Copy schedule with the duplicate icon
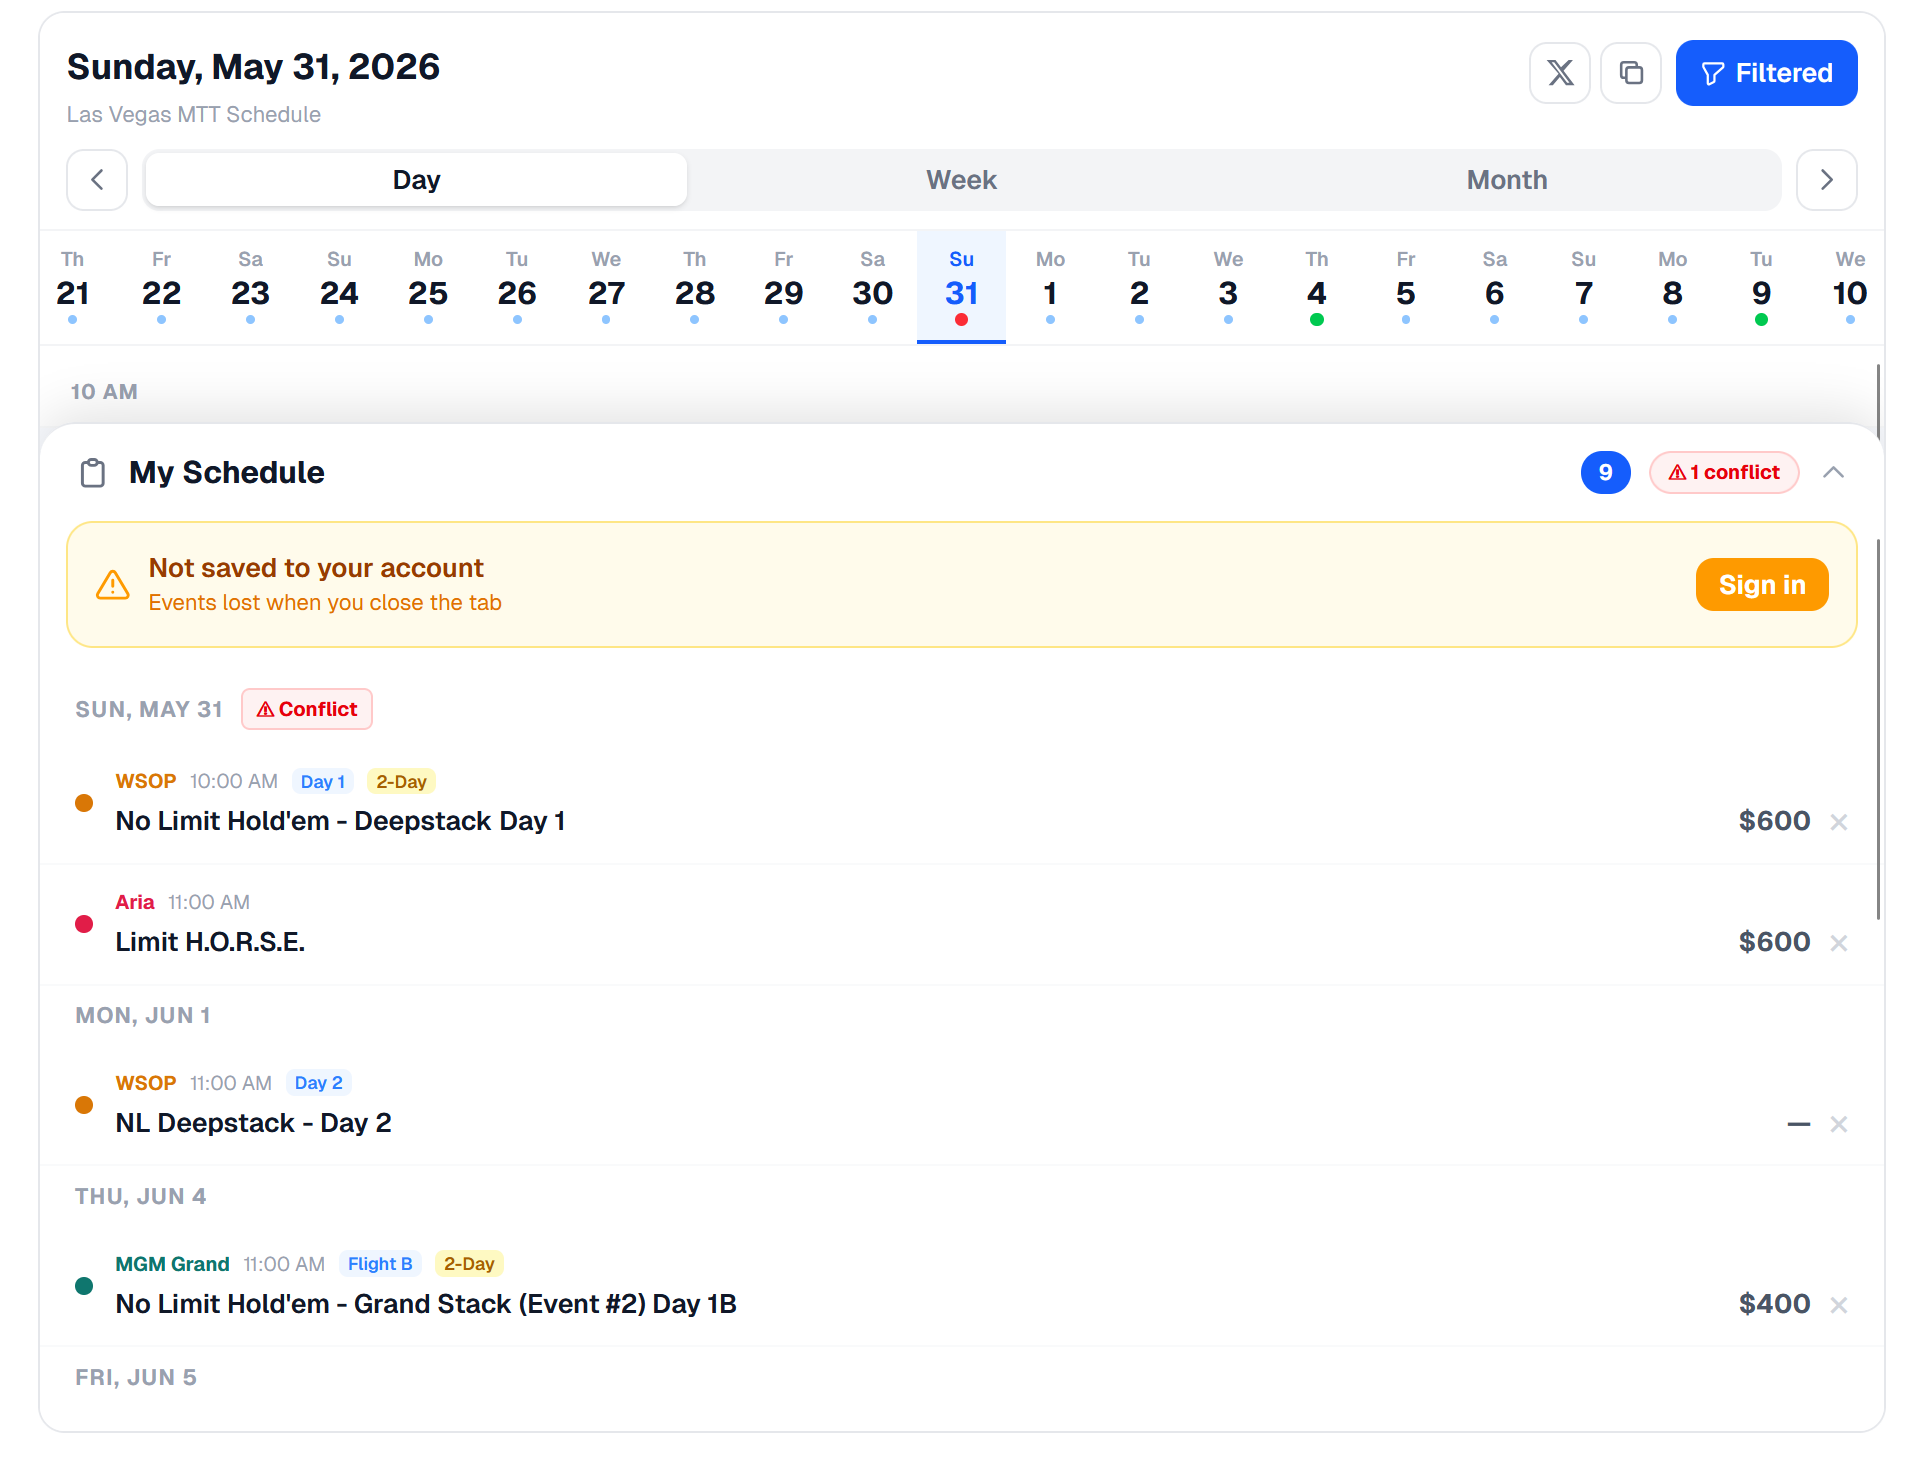Screen dimensions: 1921x1465 [x=1630, y=73]
